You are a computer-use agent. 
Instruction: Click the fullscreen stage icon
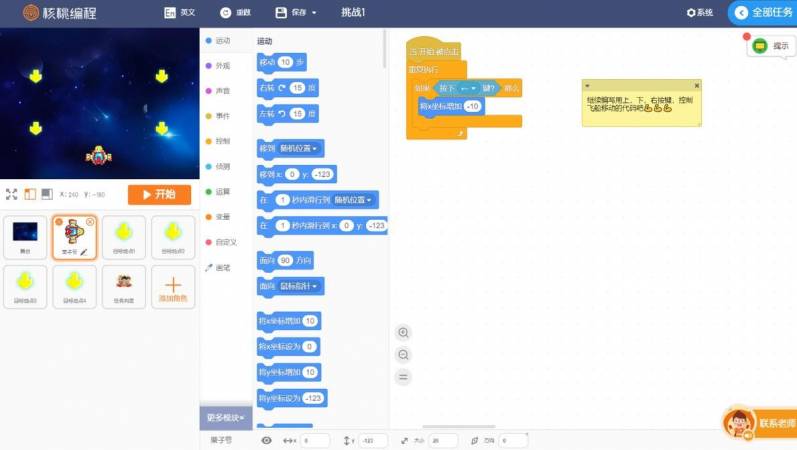(11, 194)
